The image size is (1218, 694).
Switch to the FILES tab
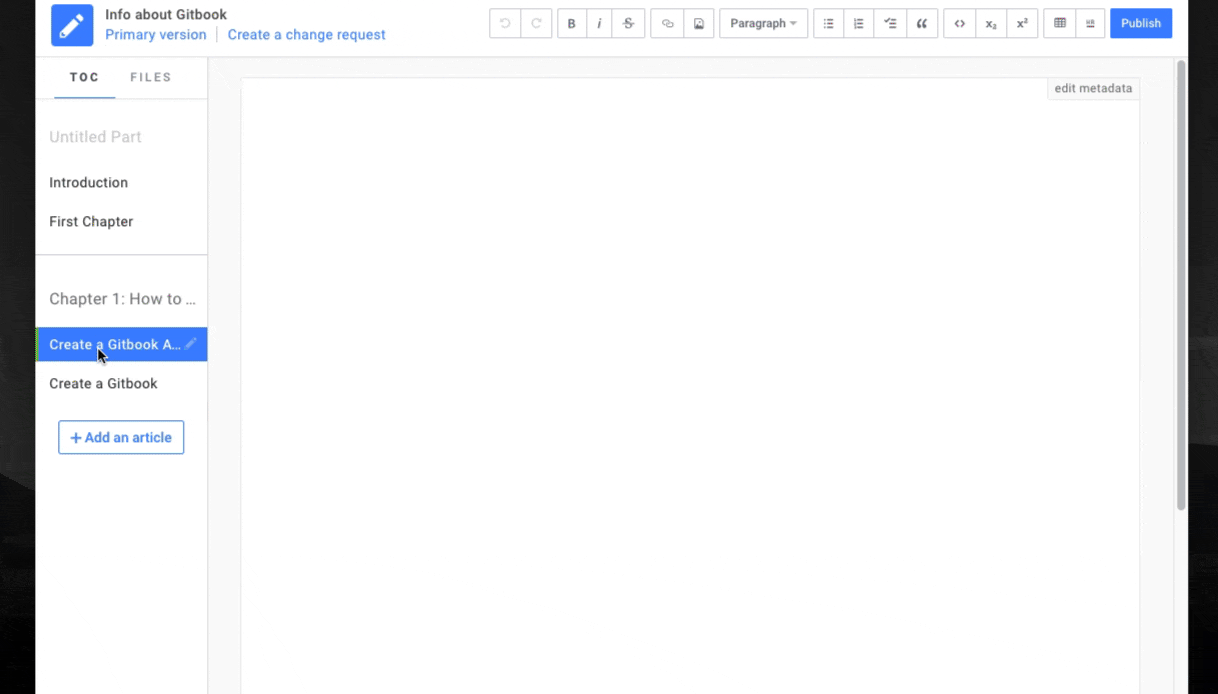pos(151,77)
